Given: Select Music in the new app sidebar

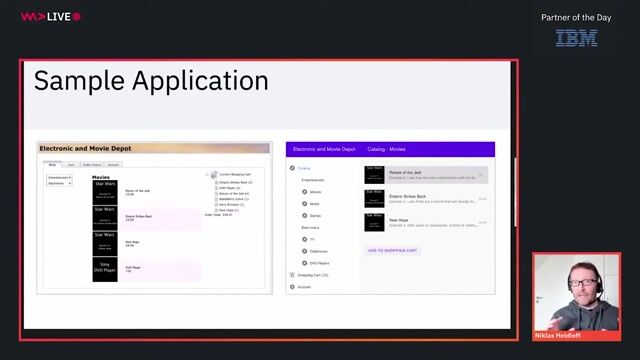Looking at the screenshot, I should click(314, 204).
